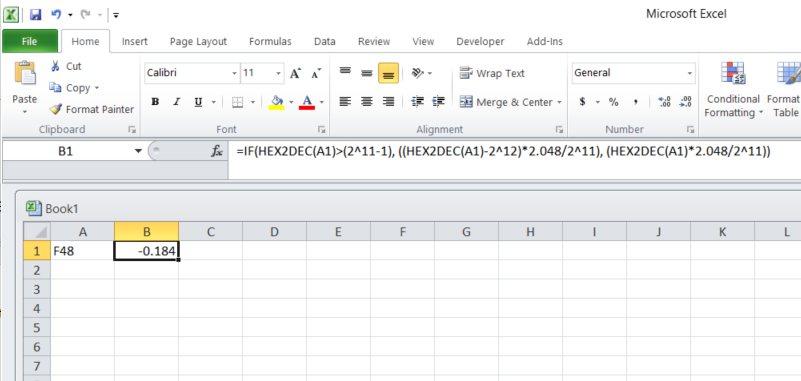Screen dimensions: 801x381
Task: Open the Customize Quick Access Toolbar arrow
Action: coord(116,15)
